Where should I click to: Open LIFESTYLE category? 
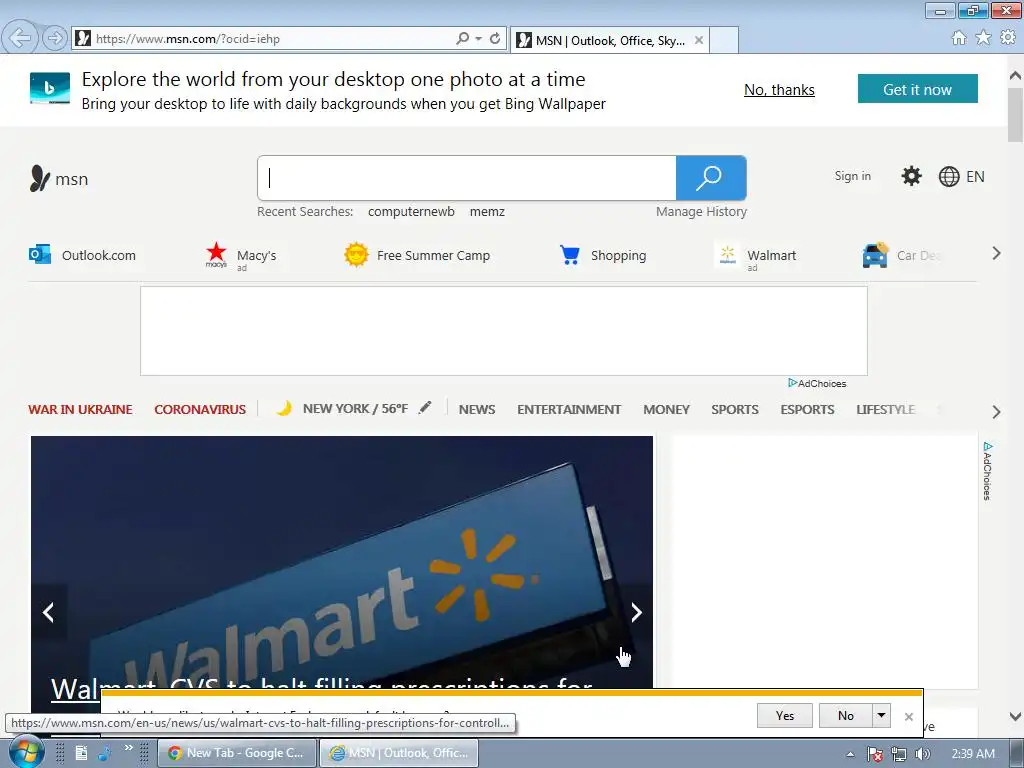pos(886,409)
